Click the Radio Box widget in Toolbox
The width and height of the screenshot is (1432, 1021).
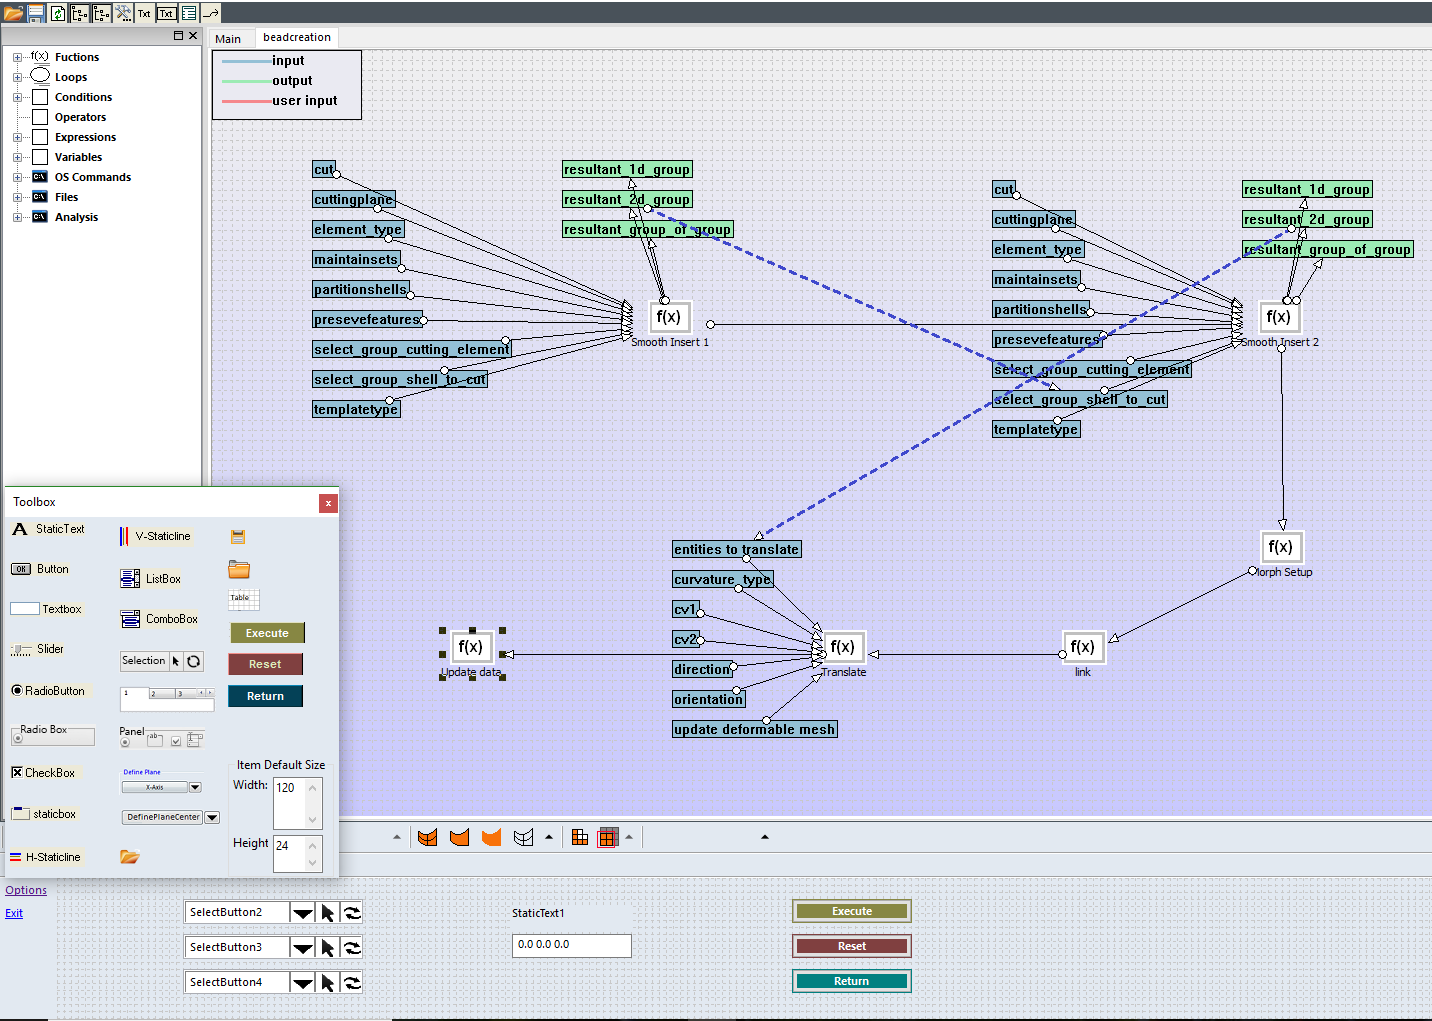[52, 735]
